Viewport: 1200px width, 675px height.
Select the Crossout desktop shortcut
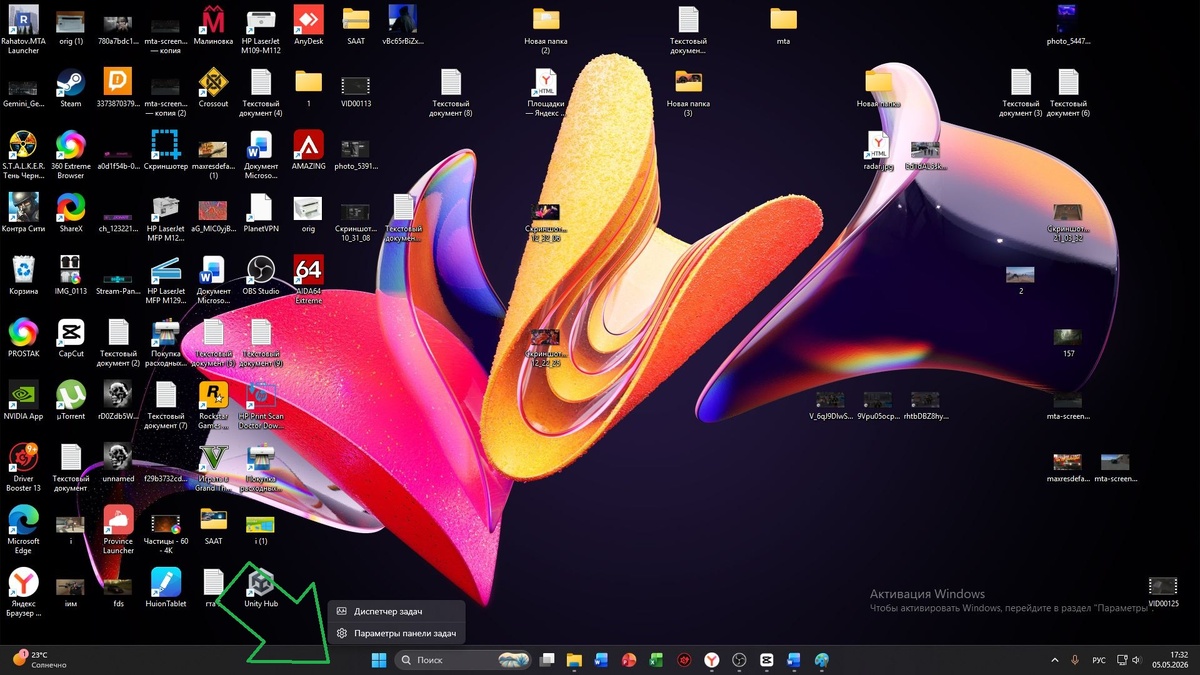point(213,88)
